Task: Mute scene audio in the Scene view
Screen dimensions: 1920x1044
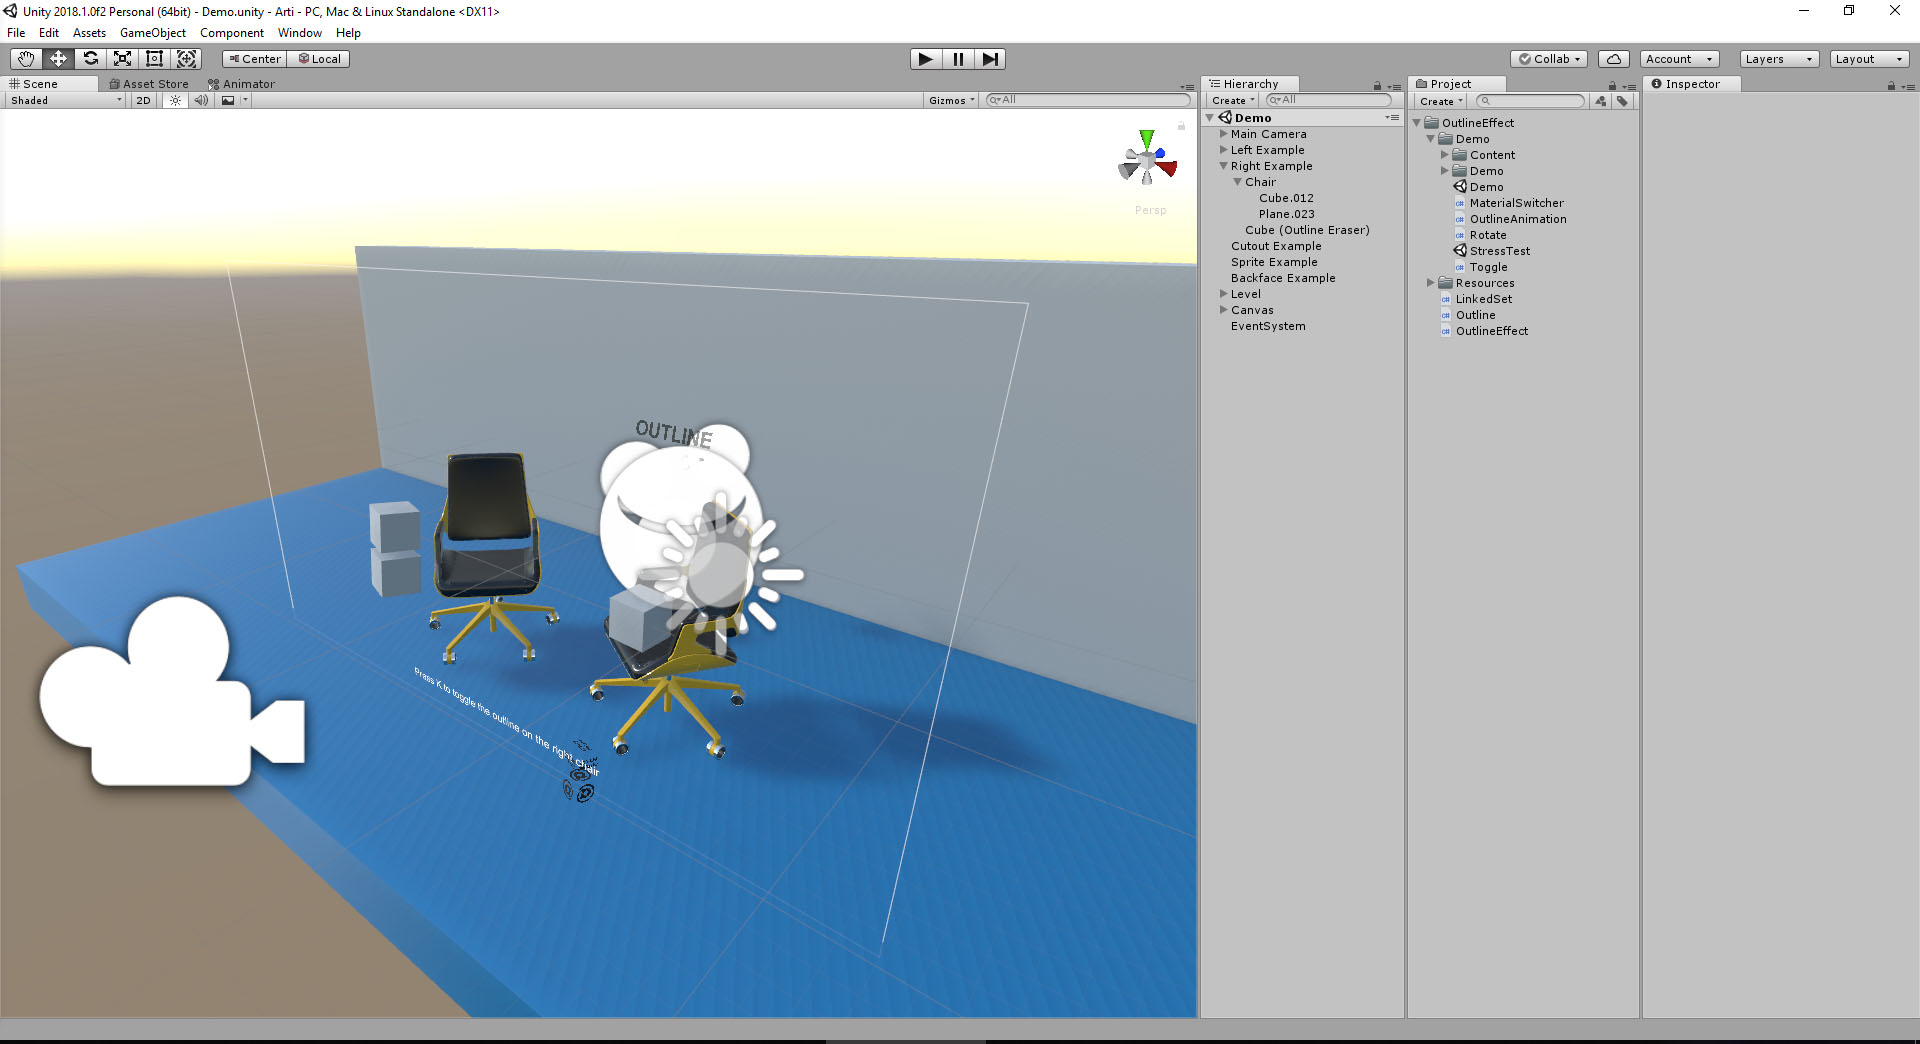Action: point(201,100)
